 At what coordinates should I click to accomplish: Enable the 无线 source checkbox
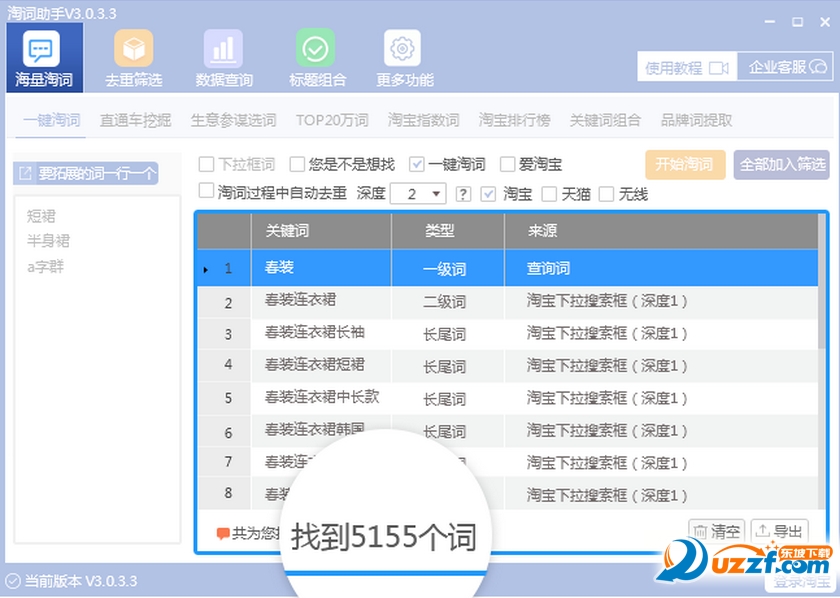tap(606, 194)
